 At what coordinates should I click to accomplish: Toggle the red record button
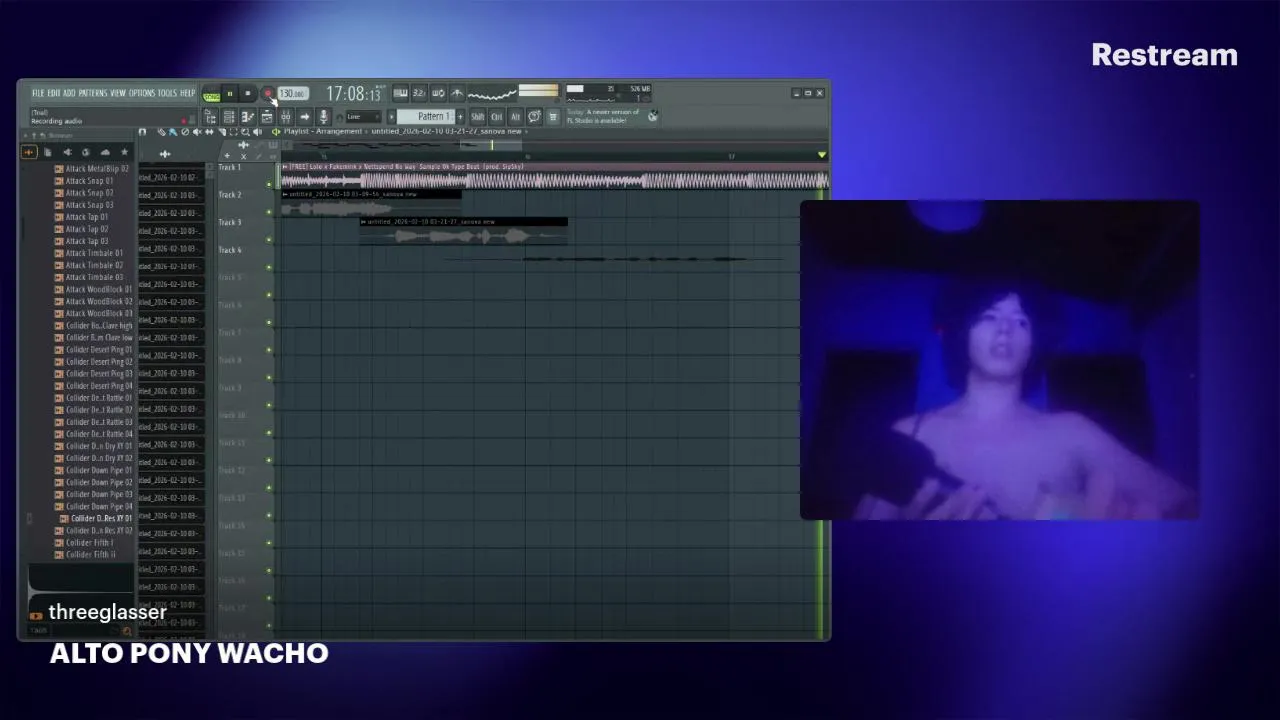[268, 94]
